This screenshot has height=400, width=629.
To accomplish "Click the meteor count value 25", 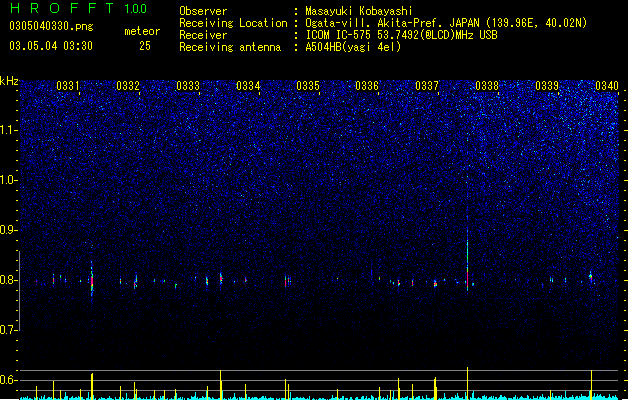I will (x=145, y=46).
